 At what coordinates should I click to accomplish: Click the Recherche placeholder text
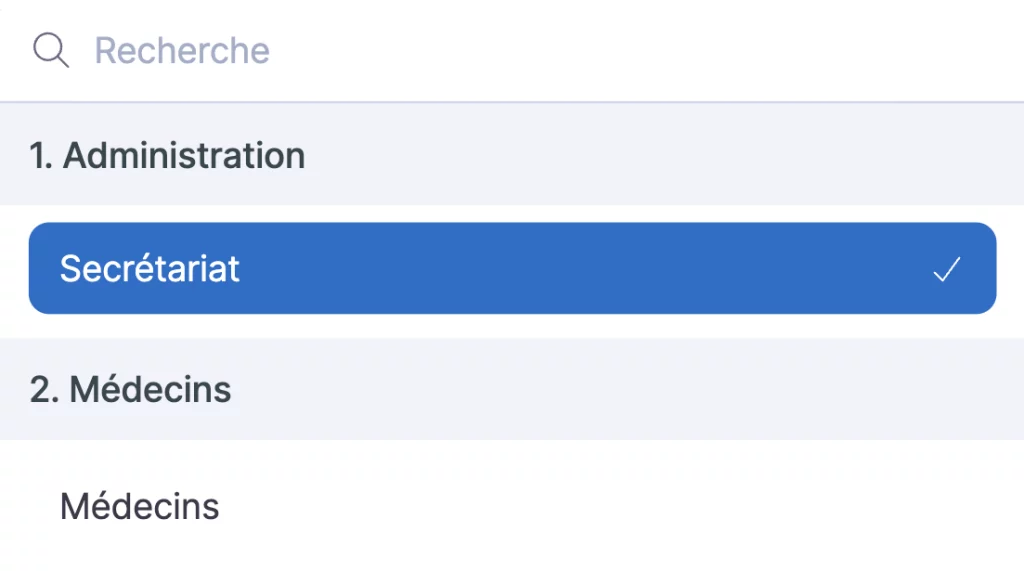[182, 50]
